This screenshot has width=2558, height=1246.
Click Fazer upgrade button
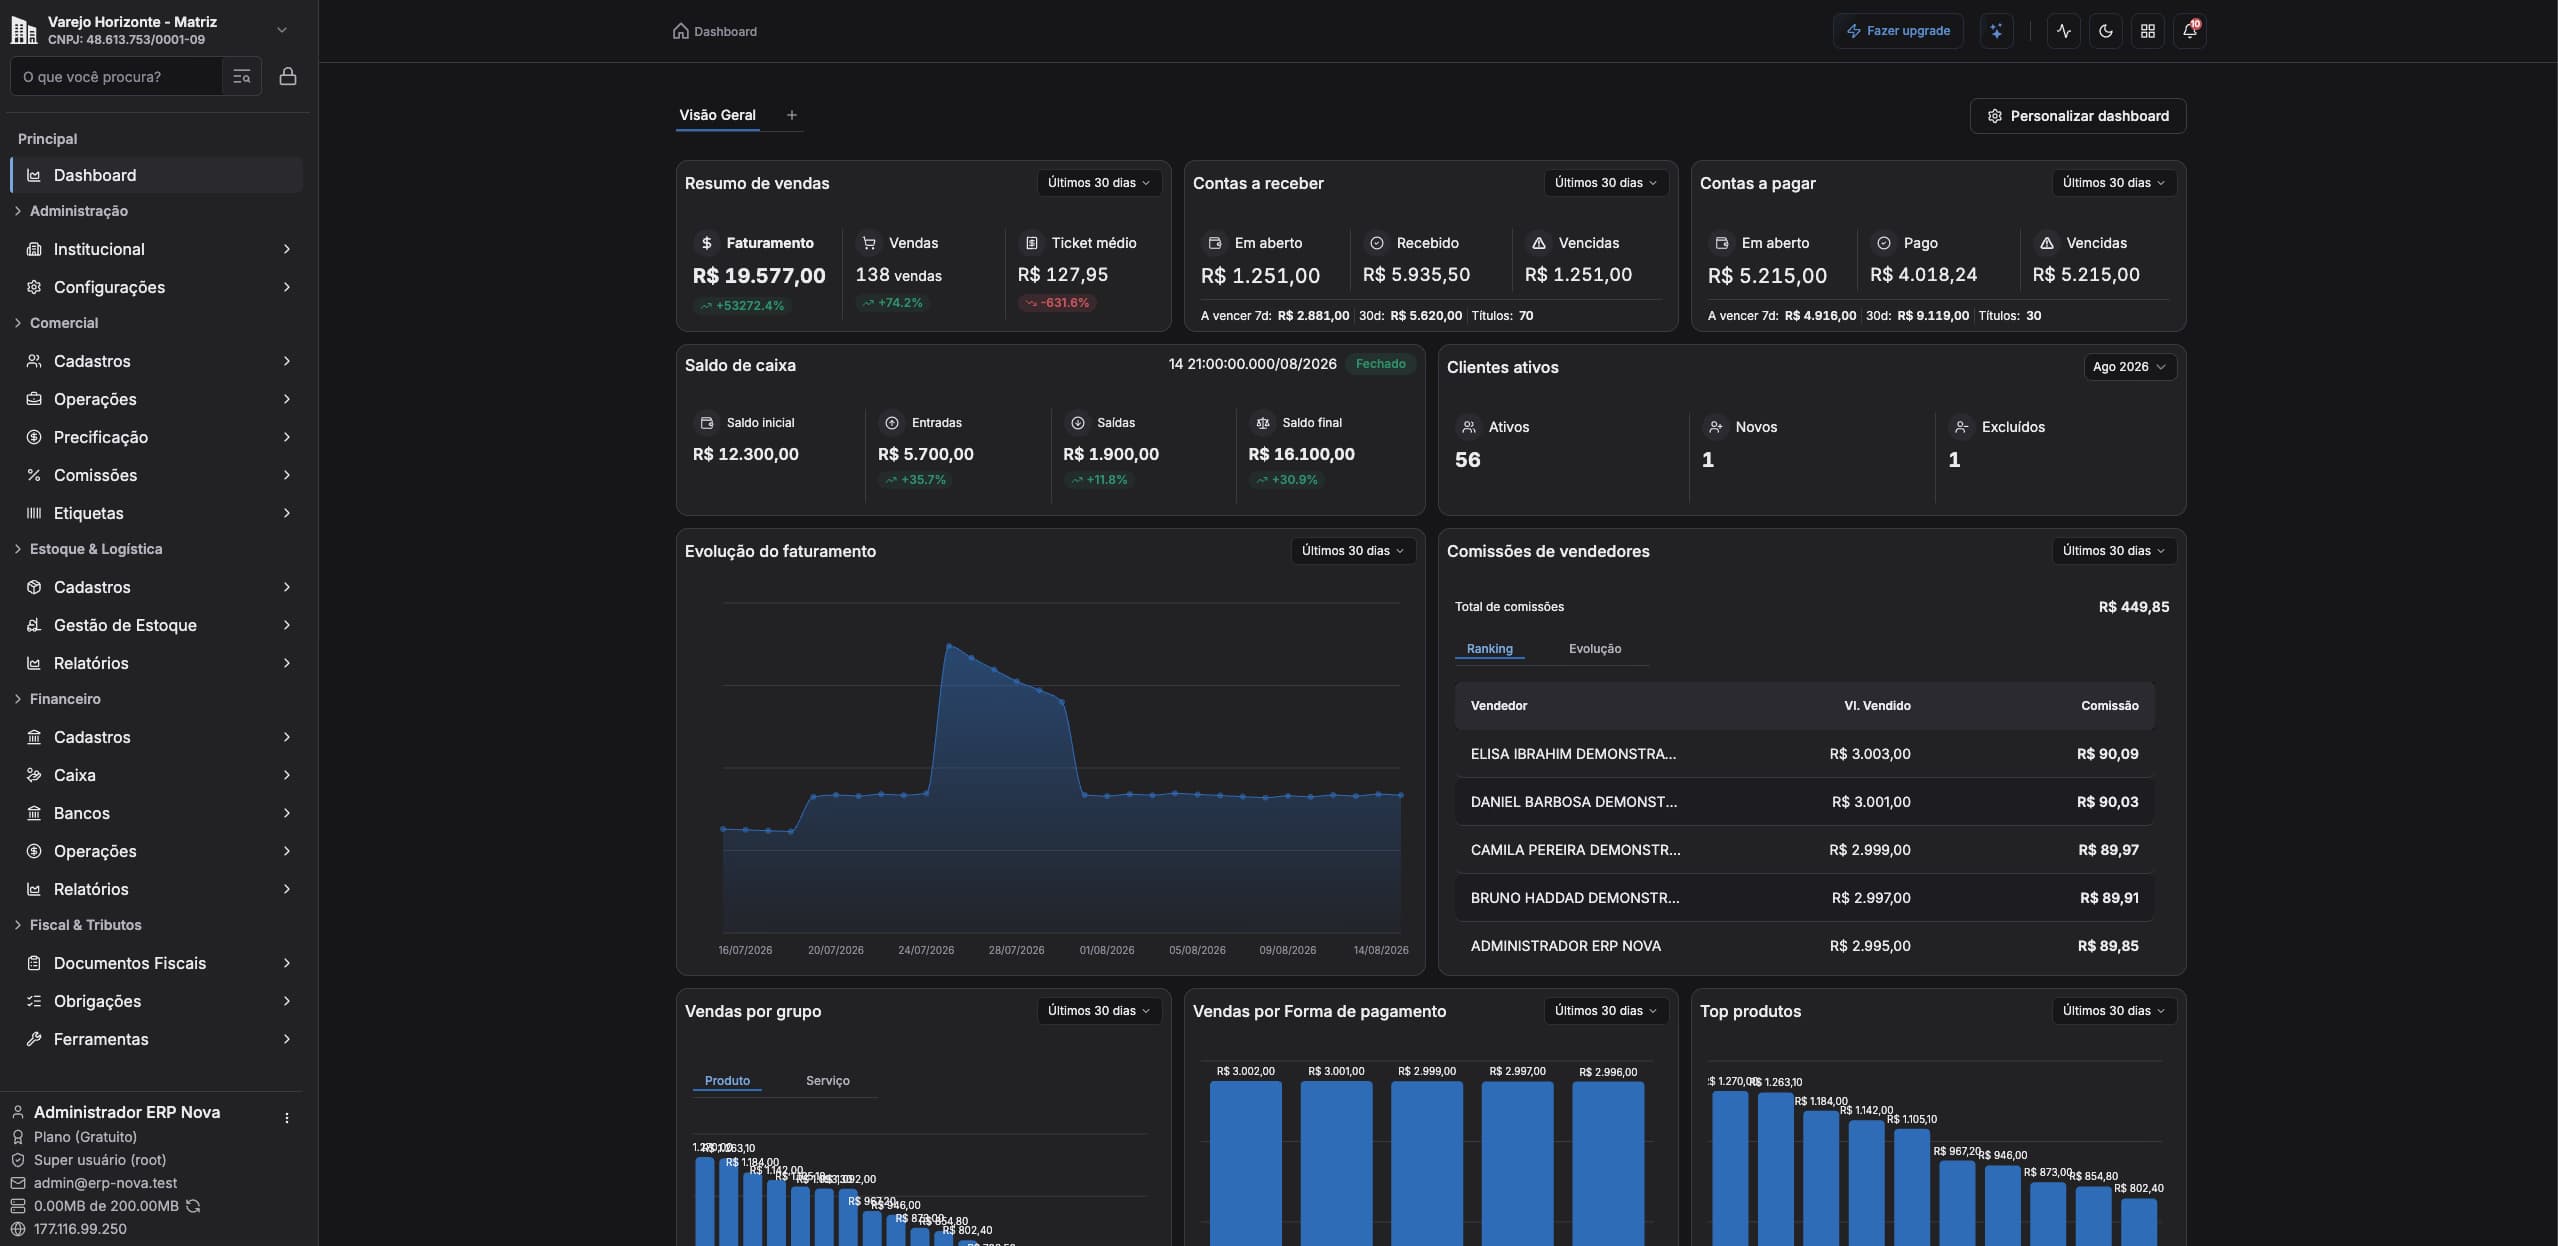click(x=1898, y=31)
